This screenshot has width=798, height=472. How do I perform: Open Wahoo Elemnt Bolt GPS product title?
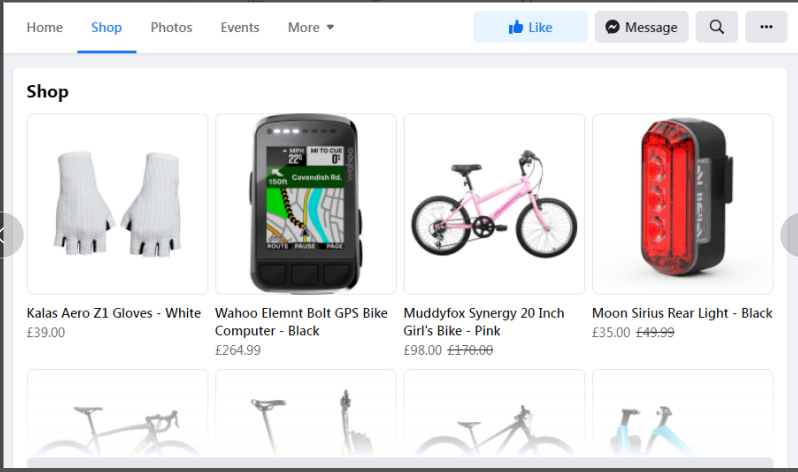pos(301,321)
